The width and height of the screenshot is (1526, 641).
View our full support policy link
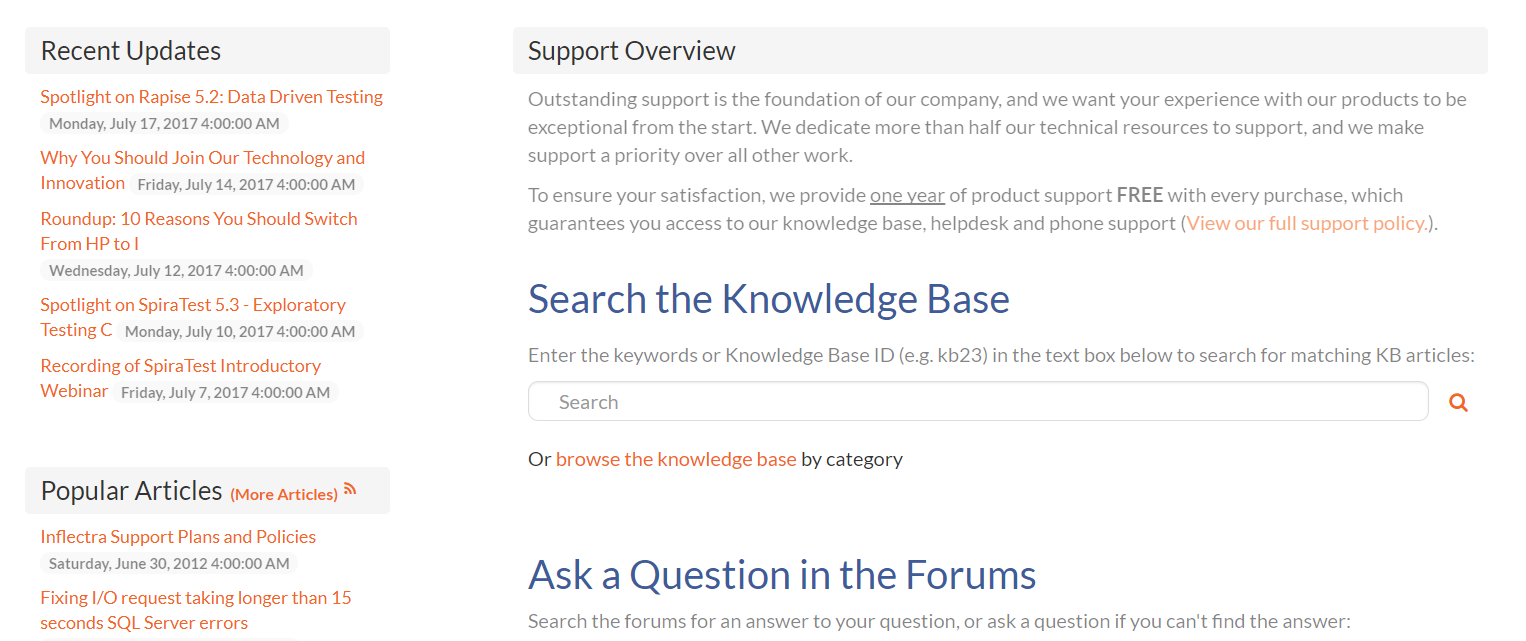[1307, 223]
